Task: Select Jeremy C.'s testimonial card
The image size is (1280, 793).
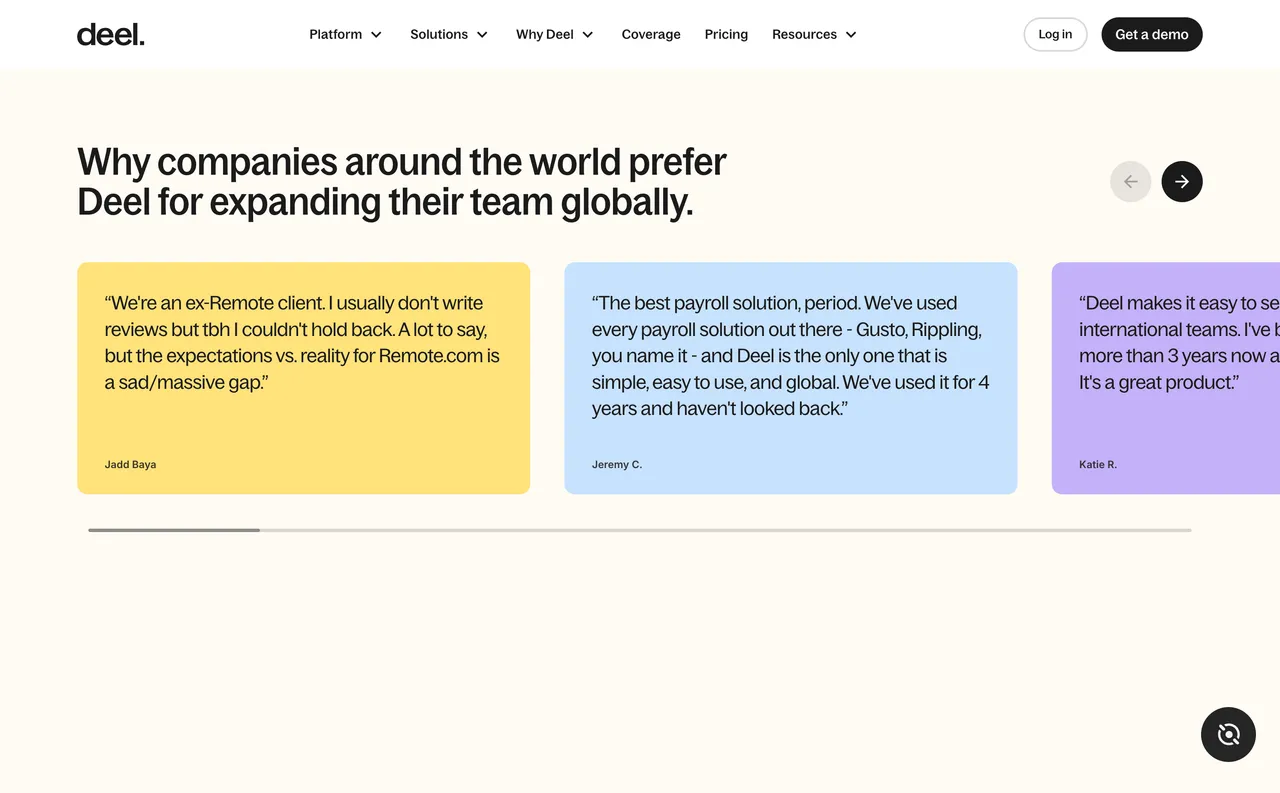Action: pos(790,378)
